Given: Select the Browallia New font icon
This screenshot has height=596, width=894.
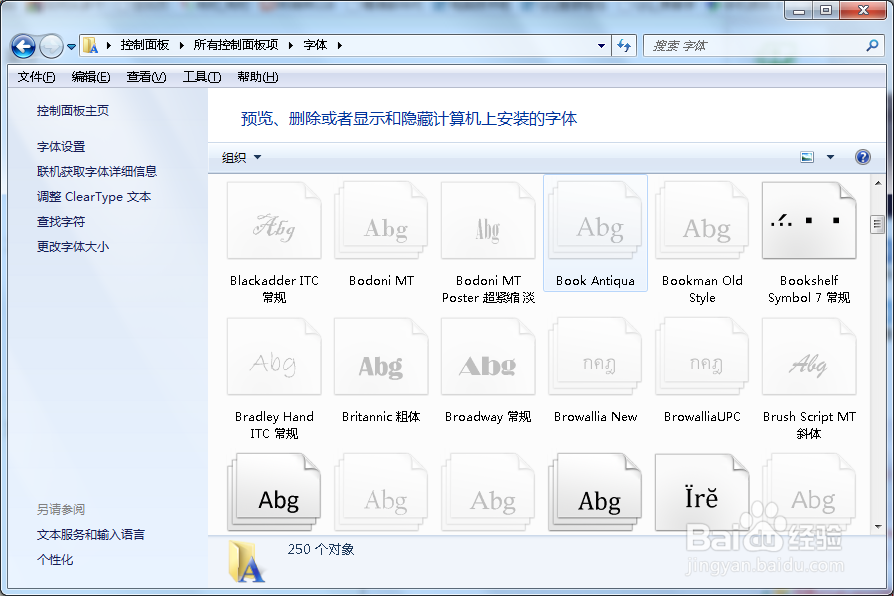Looking at the screenshot, I should pos(595,357).
